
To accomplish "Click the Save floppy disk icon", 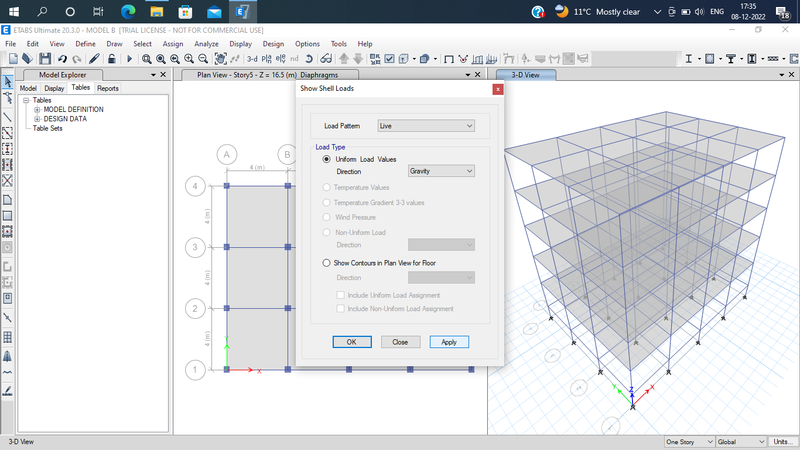I will (45, 59).
